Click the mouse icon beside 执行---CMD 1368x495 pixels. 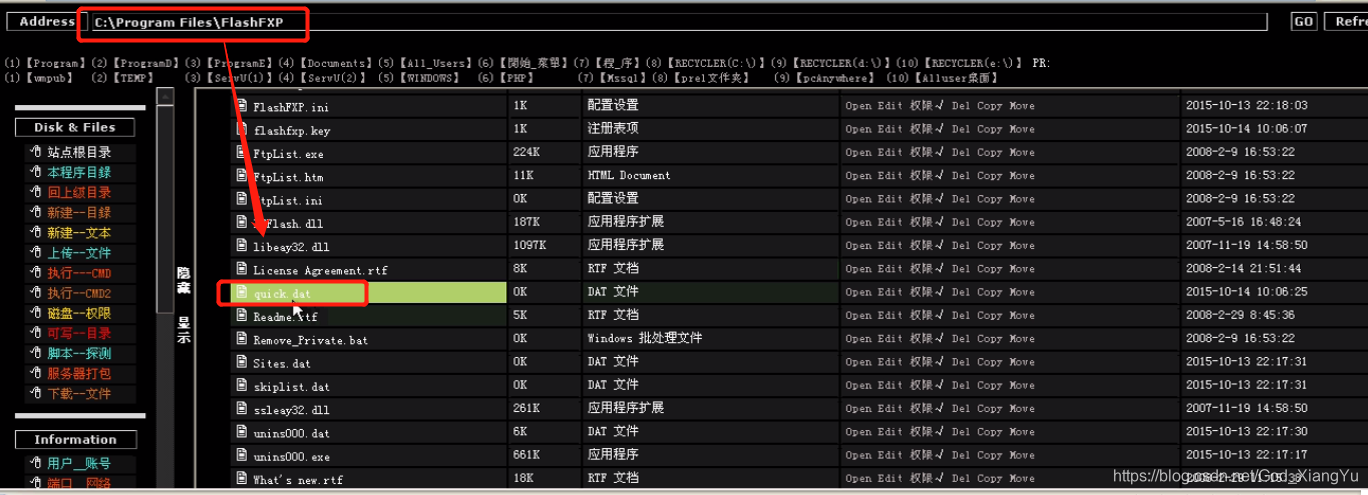(35, 273)
